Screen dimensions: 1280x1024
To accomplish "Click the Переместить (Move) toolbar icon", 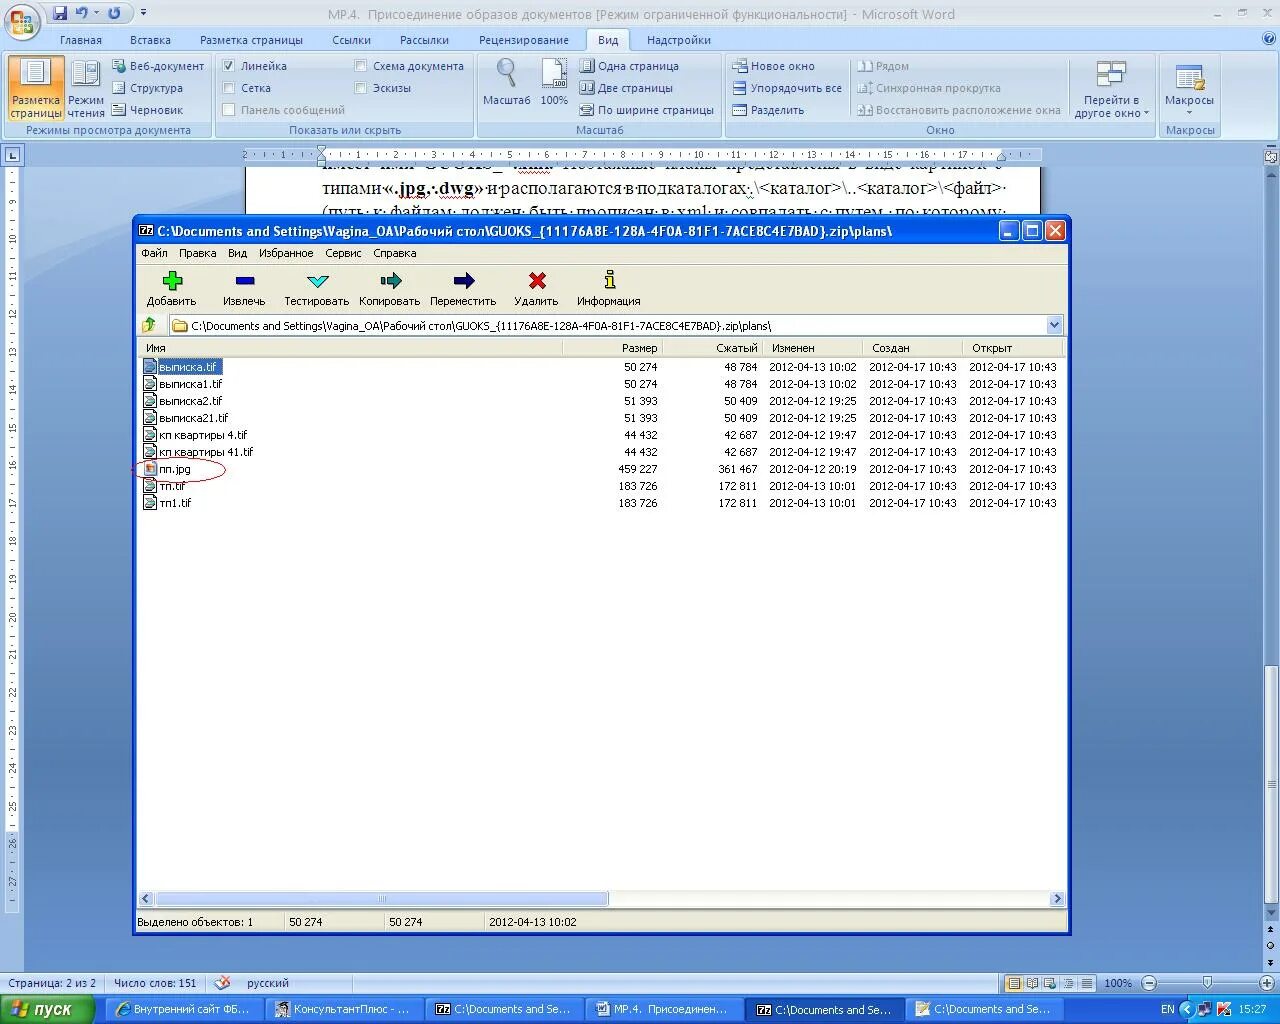I will point(463,281).
